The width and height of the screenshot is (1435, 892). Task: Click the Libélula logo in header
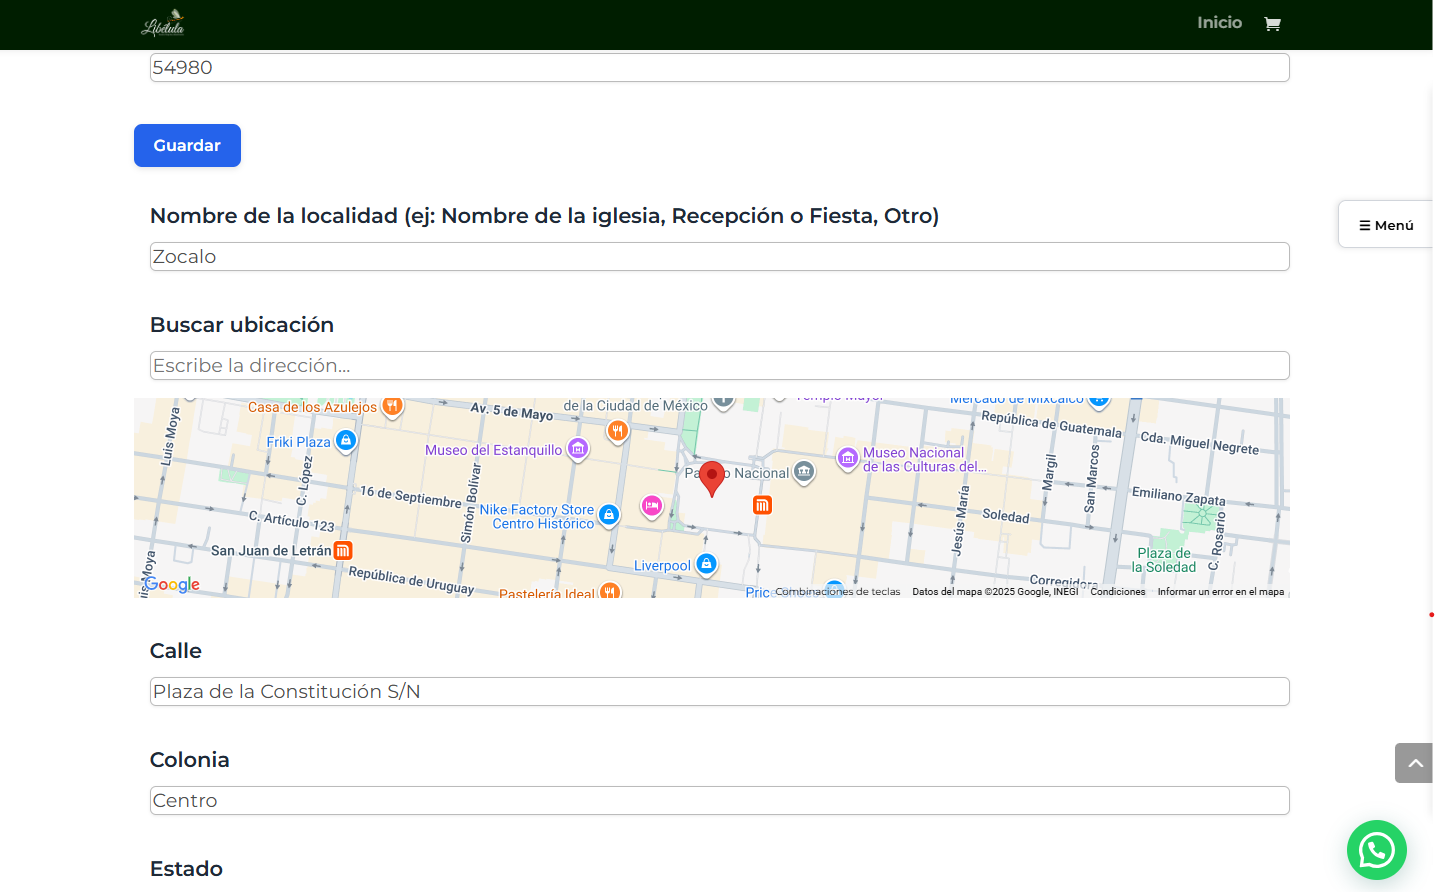tap(163, 23)
